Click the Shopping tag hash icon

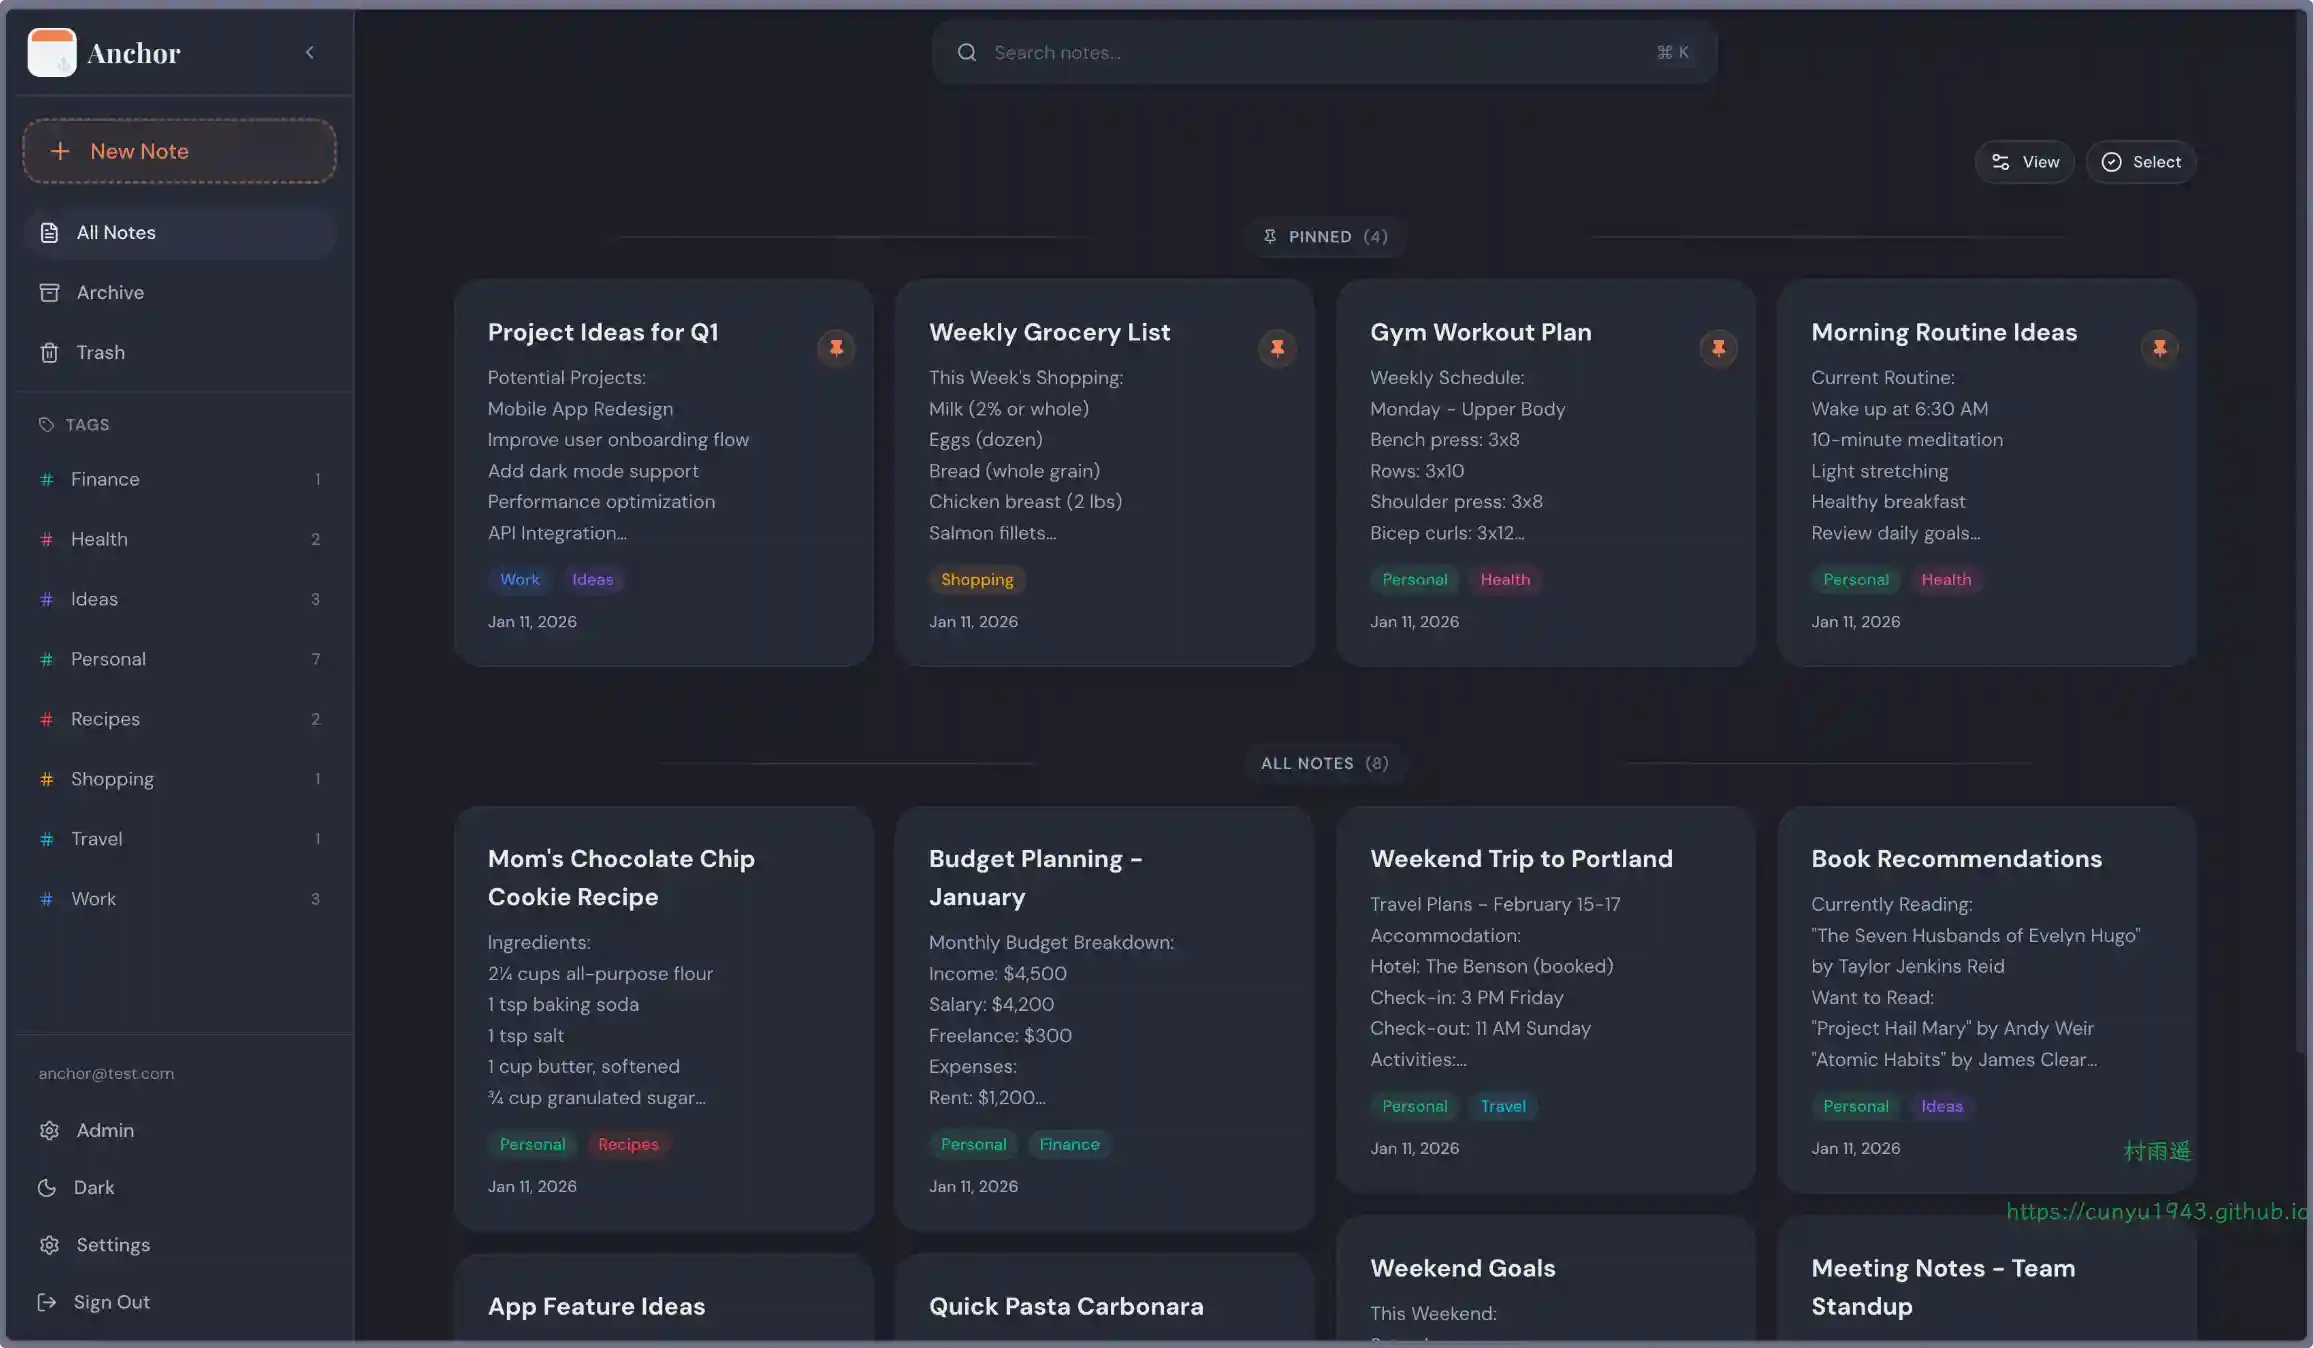click(x=46, y=779)
